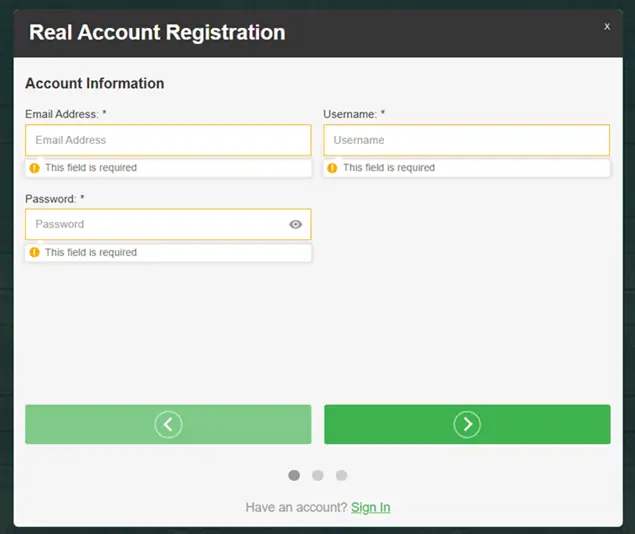Toggle password visibility eye icon
635x534 pixels.
296,224
